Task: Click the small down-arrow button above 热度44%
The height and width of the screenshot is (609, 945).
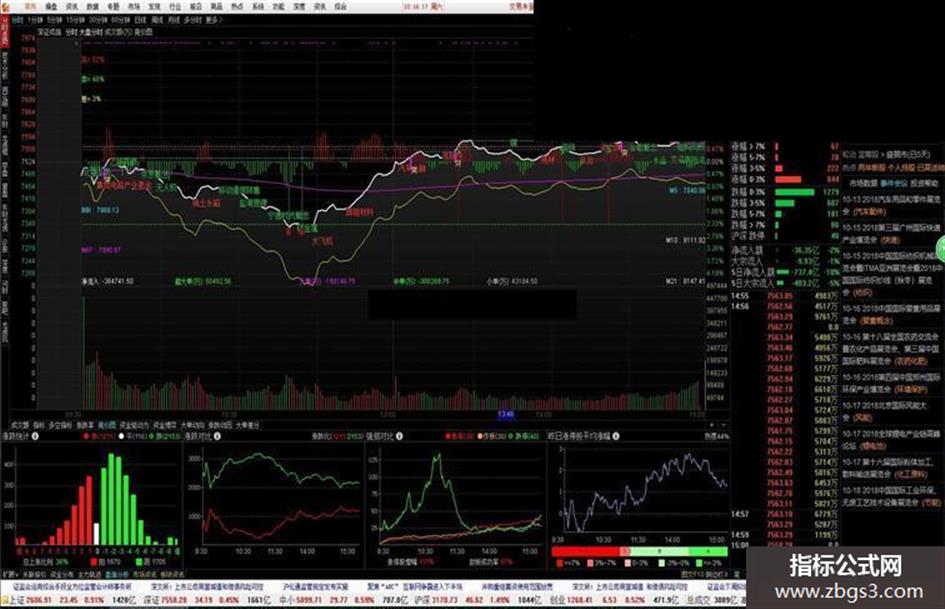Action: point(723,425)
